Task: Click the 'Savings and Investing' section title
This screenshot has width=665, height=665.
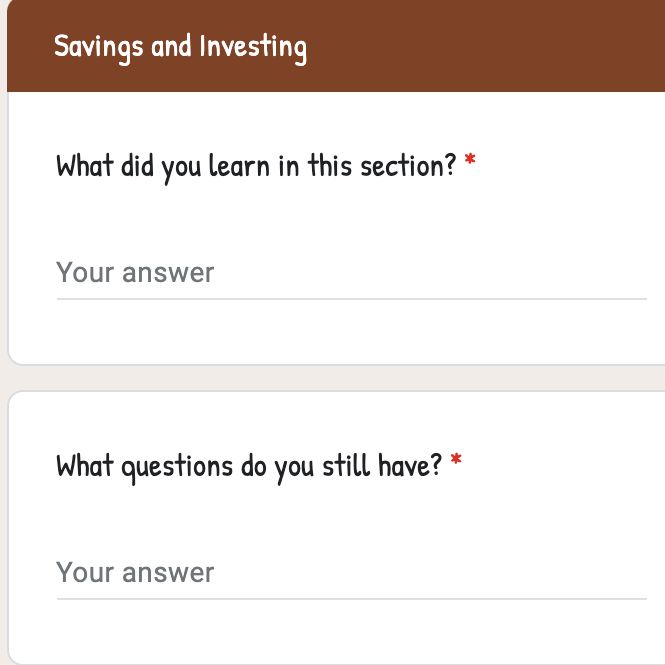Action: (180, 46)
